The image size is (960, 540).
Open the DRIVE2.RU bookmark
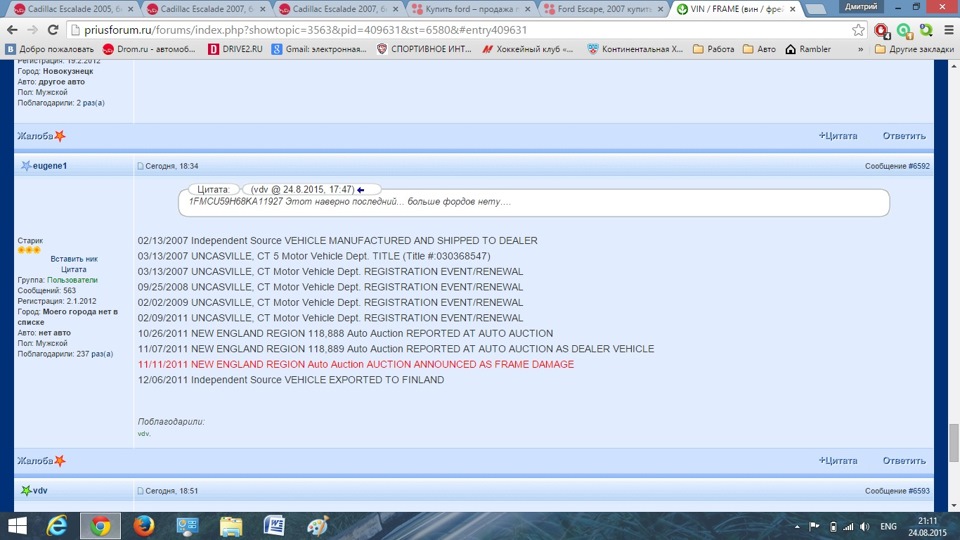[235, 49]
